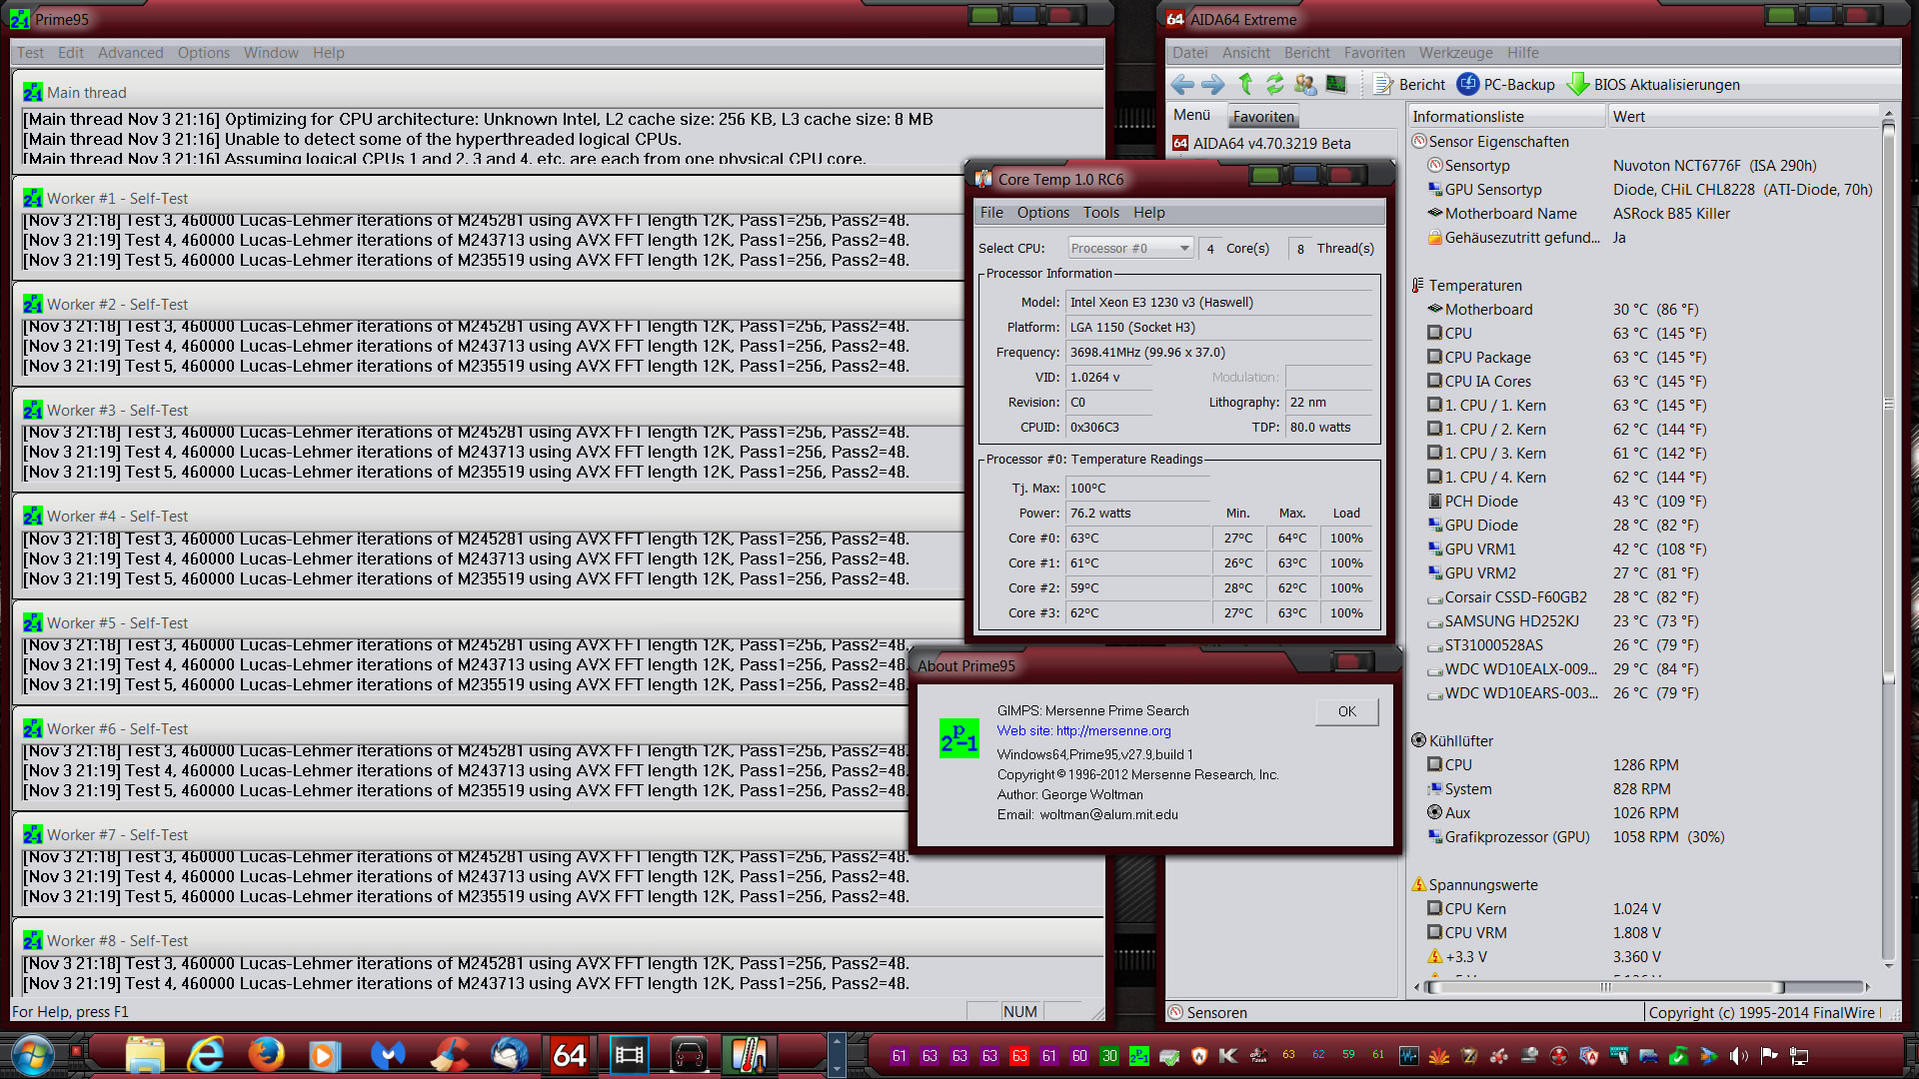Open the Tools menu in Core Temp

pos(1101,213)
